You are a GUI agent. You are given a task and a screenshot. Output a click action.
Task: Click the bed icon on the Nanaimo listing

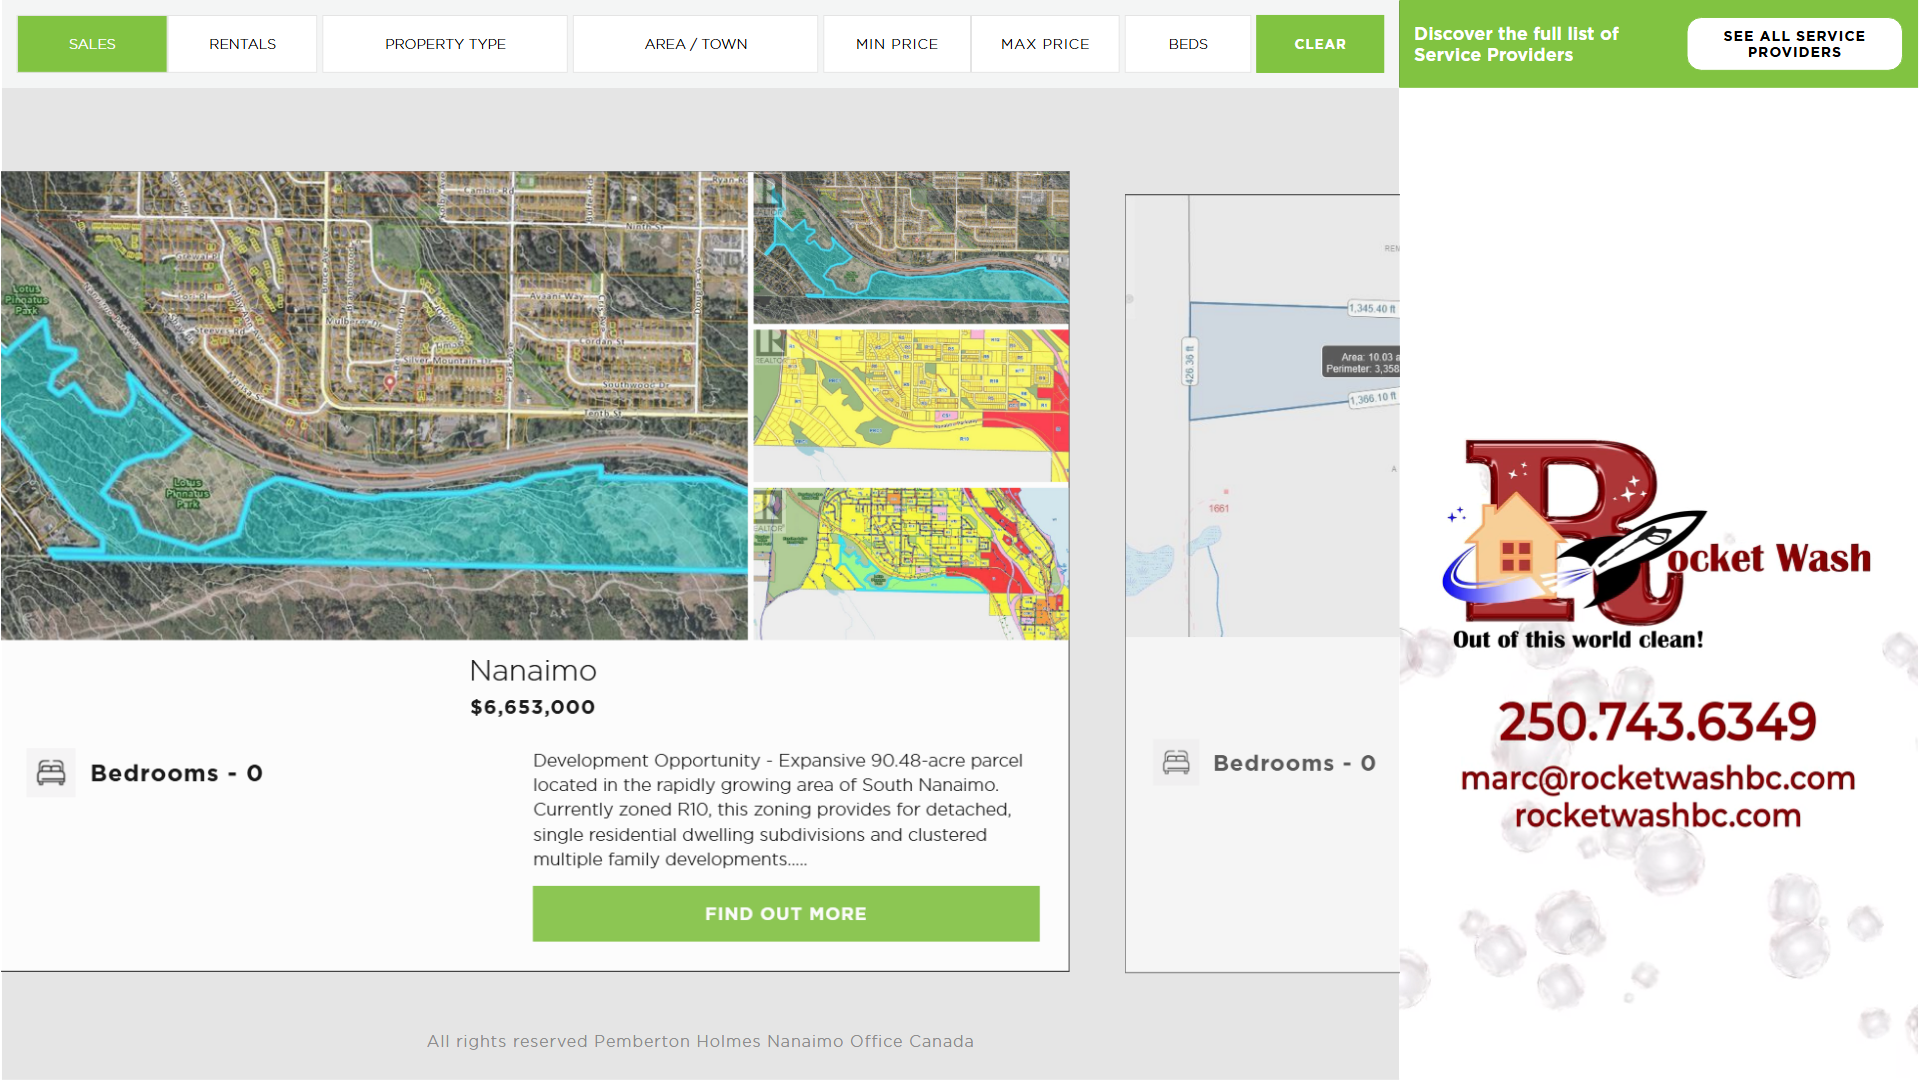[51, 773]
